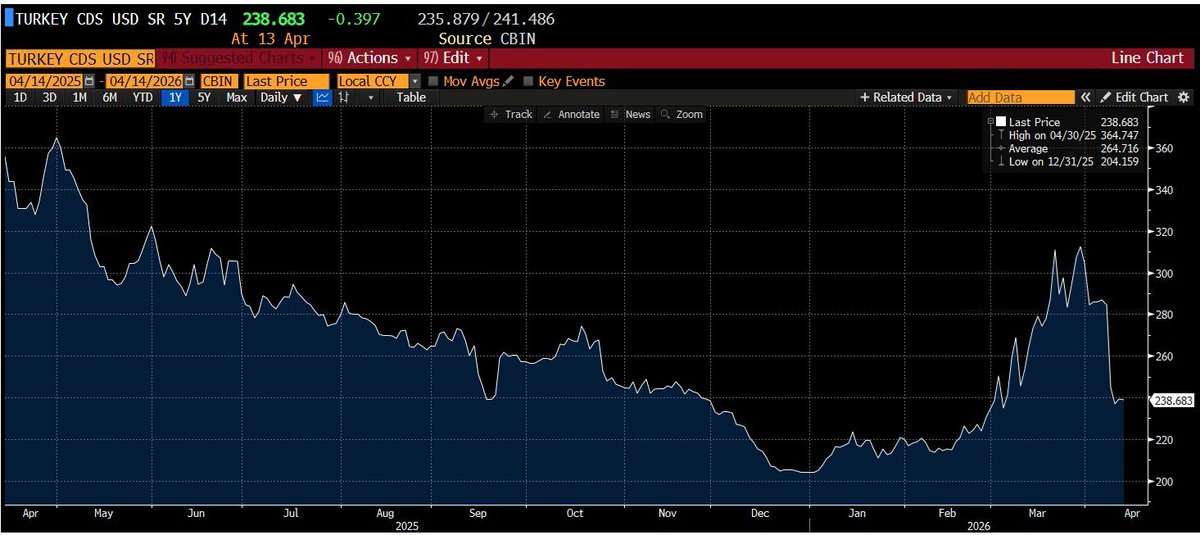Select the 1D time range
This screenshot has height=535, width=1200.
pos(20,97)
